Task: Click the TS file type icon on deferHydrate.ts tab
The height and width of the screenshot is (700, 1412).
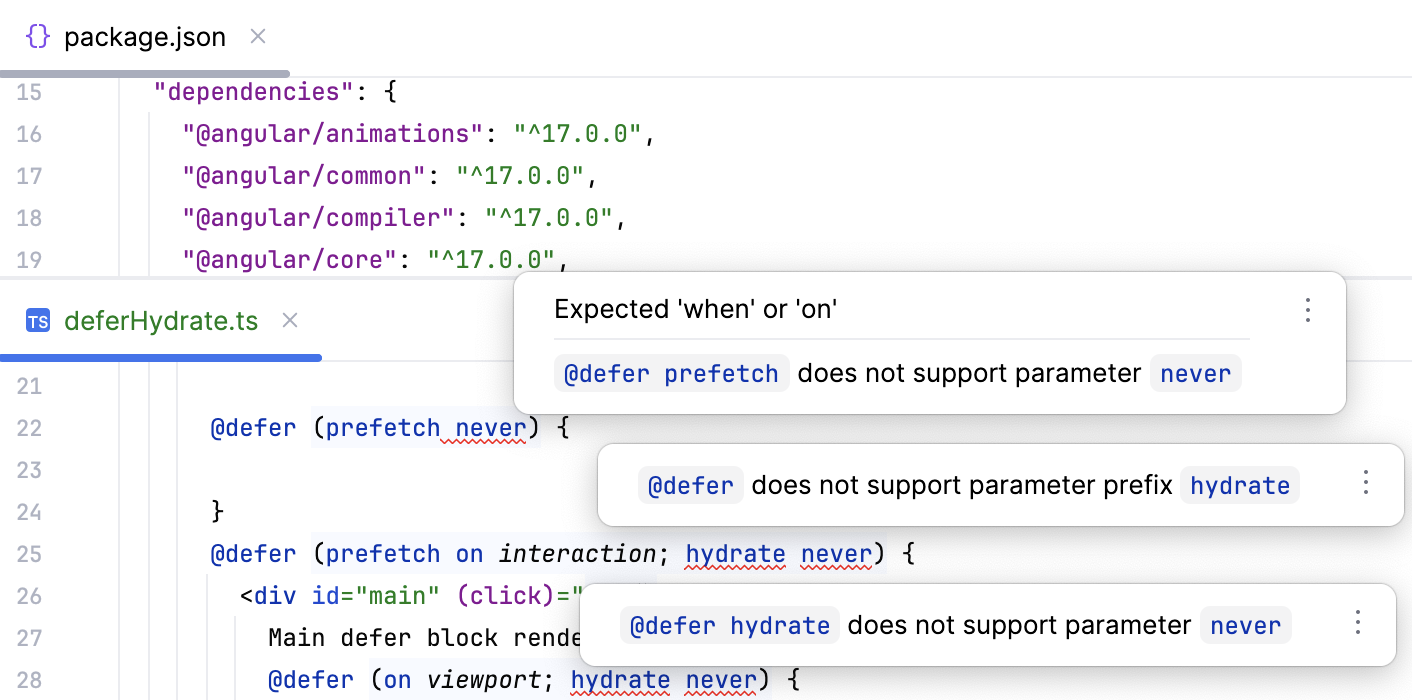Action: coord(37,321)
